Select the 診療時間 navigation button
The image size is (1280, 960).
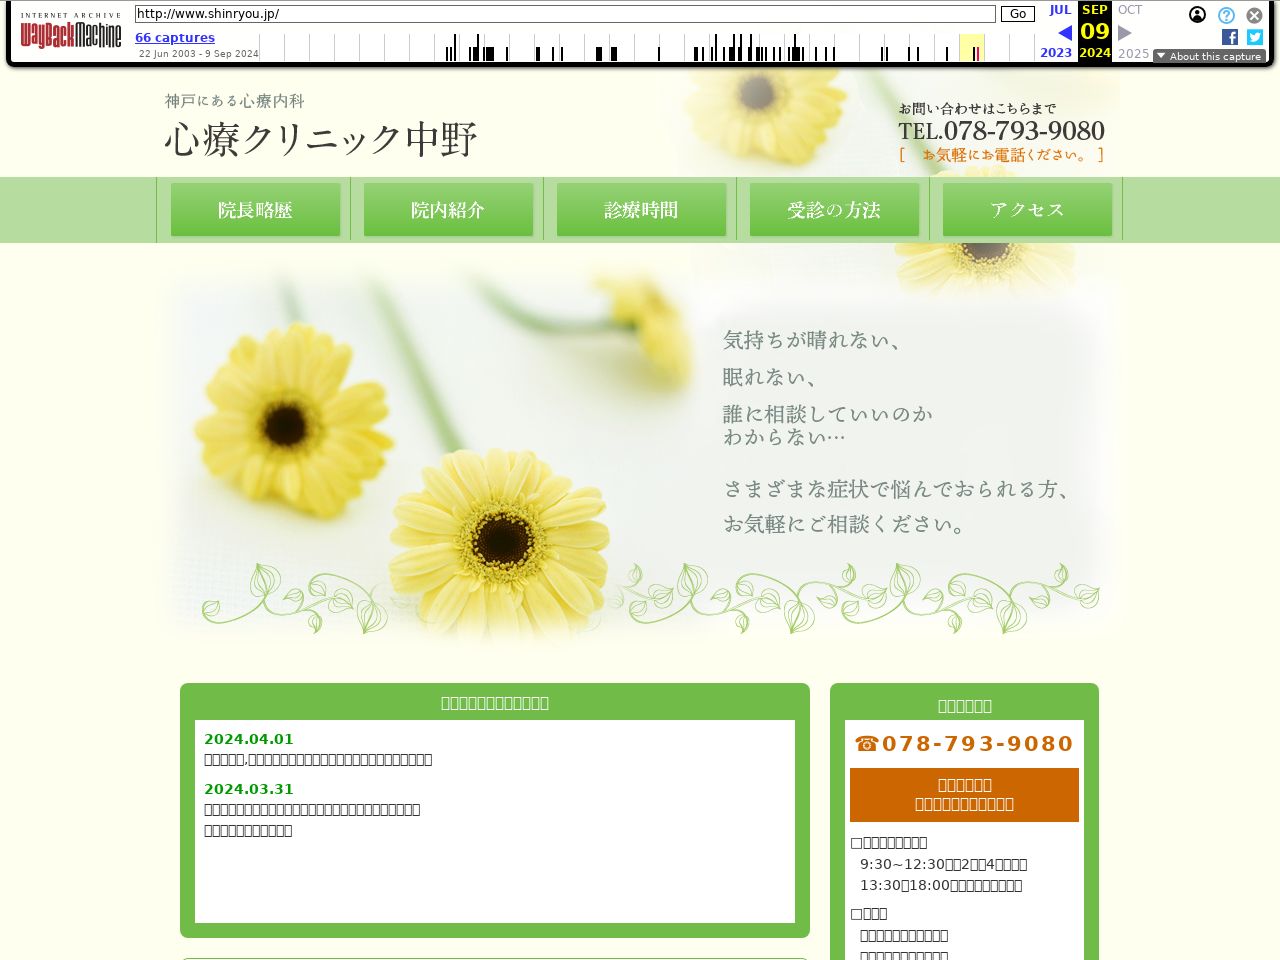click(641, 210)
